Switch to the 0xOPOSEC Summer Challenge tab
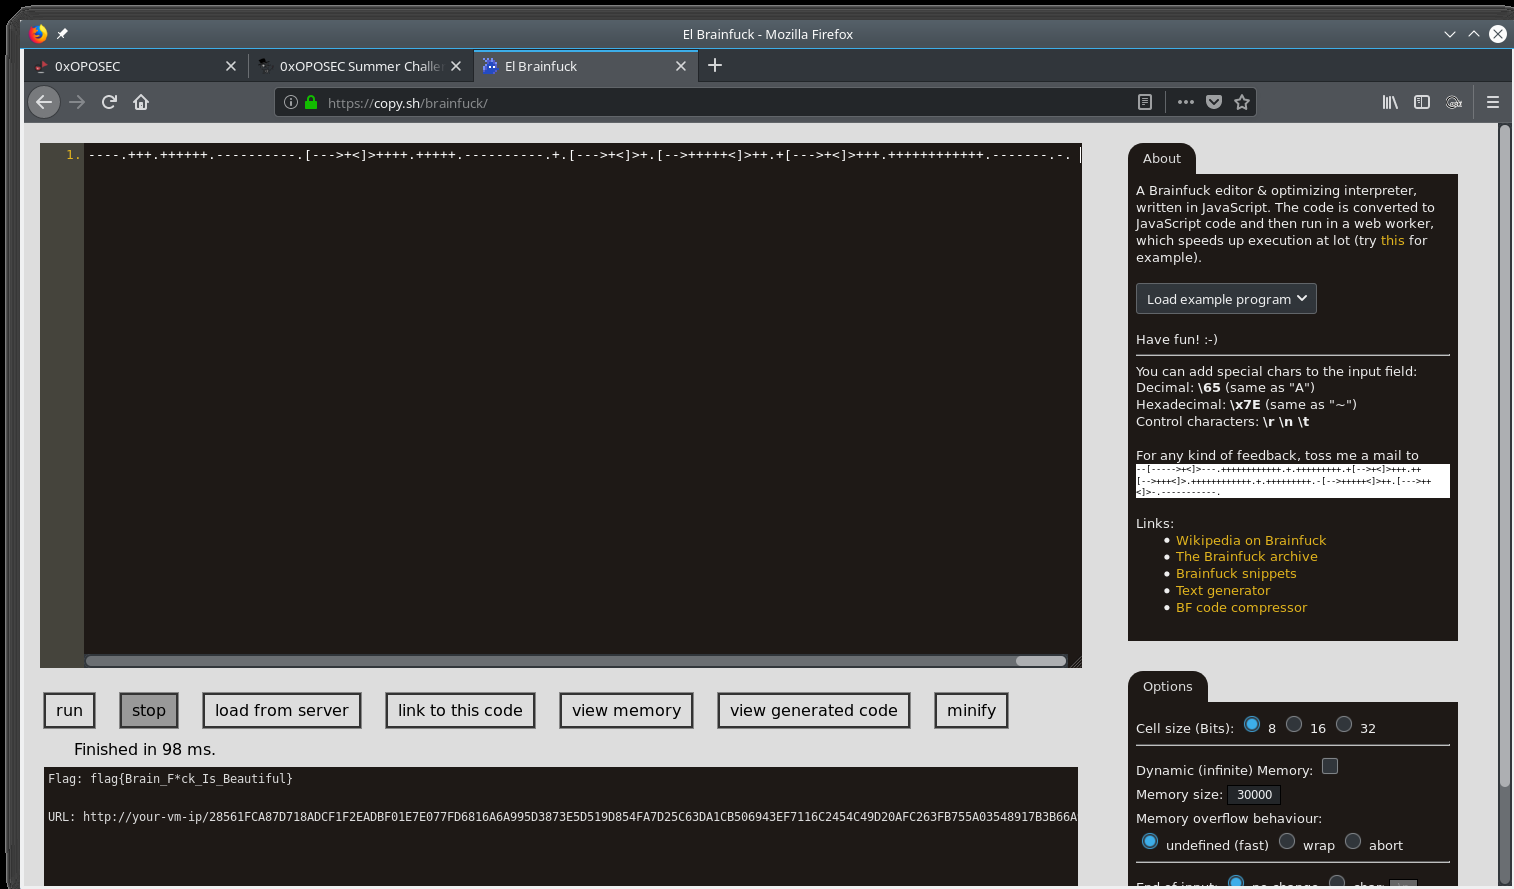The image size is (1514, 889). click(x=360, y=66)
